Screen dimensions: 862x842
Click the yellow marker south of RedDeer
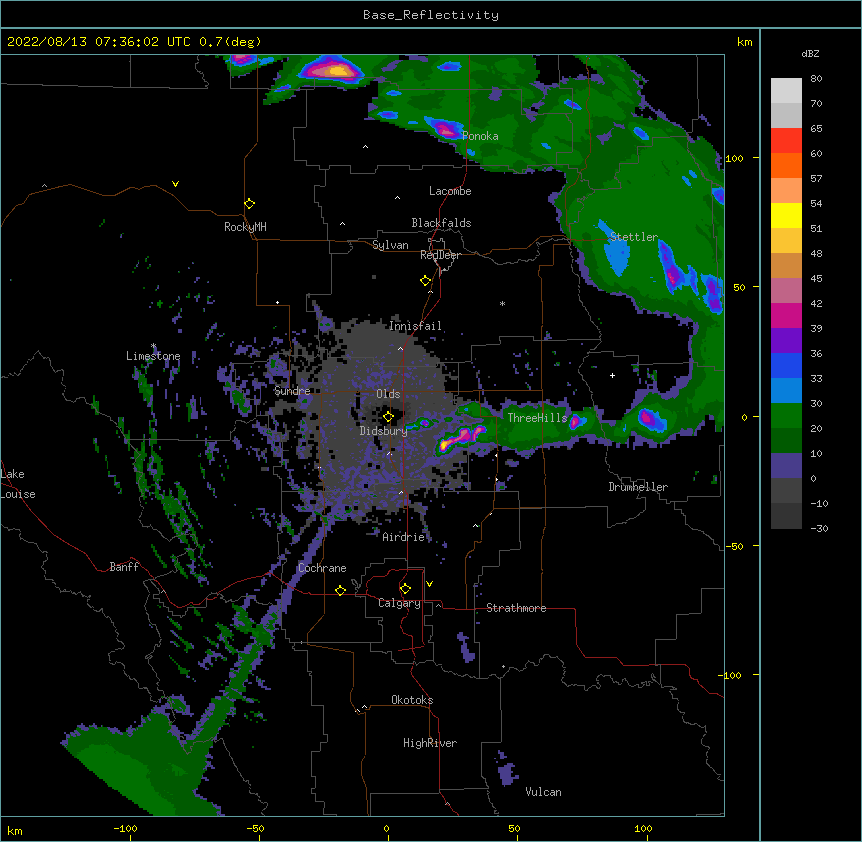pyautogui.click(x=426, y=281)
